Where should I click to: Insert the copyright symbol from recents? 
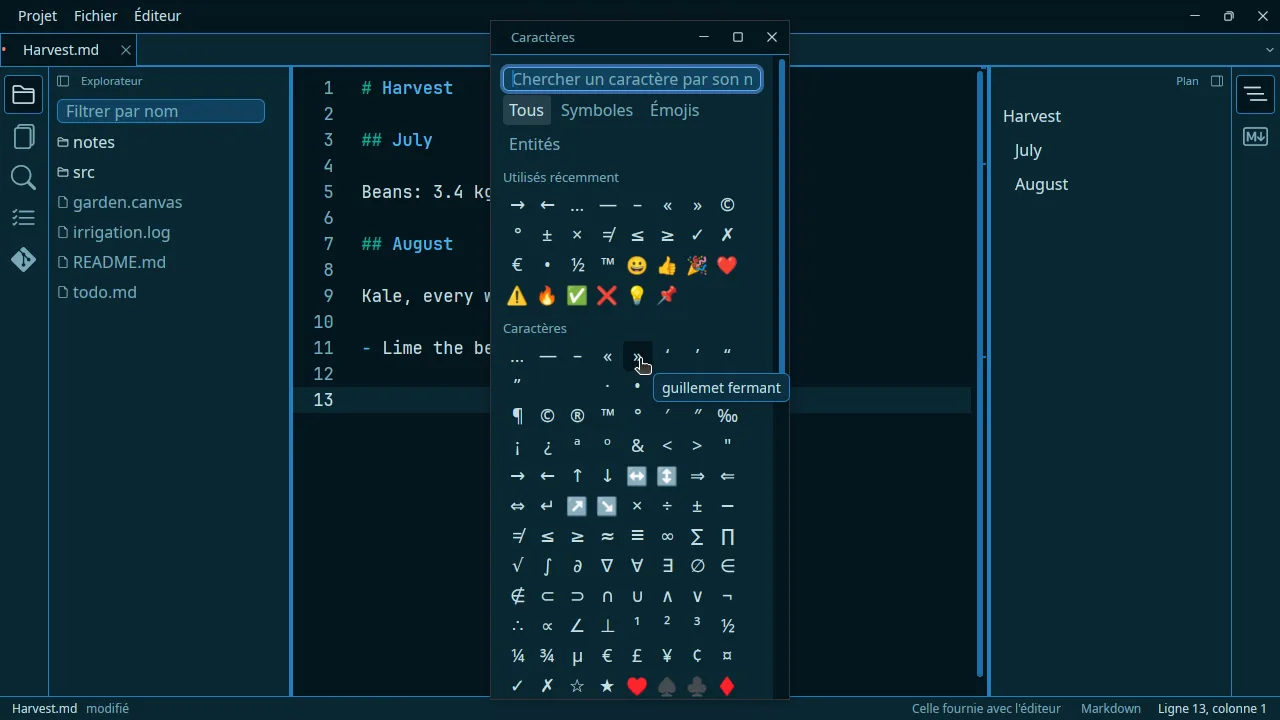tap(727, 205)
